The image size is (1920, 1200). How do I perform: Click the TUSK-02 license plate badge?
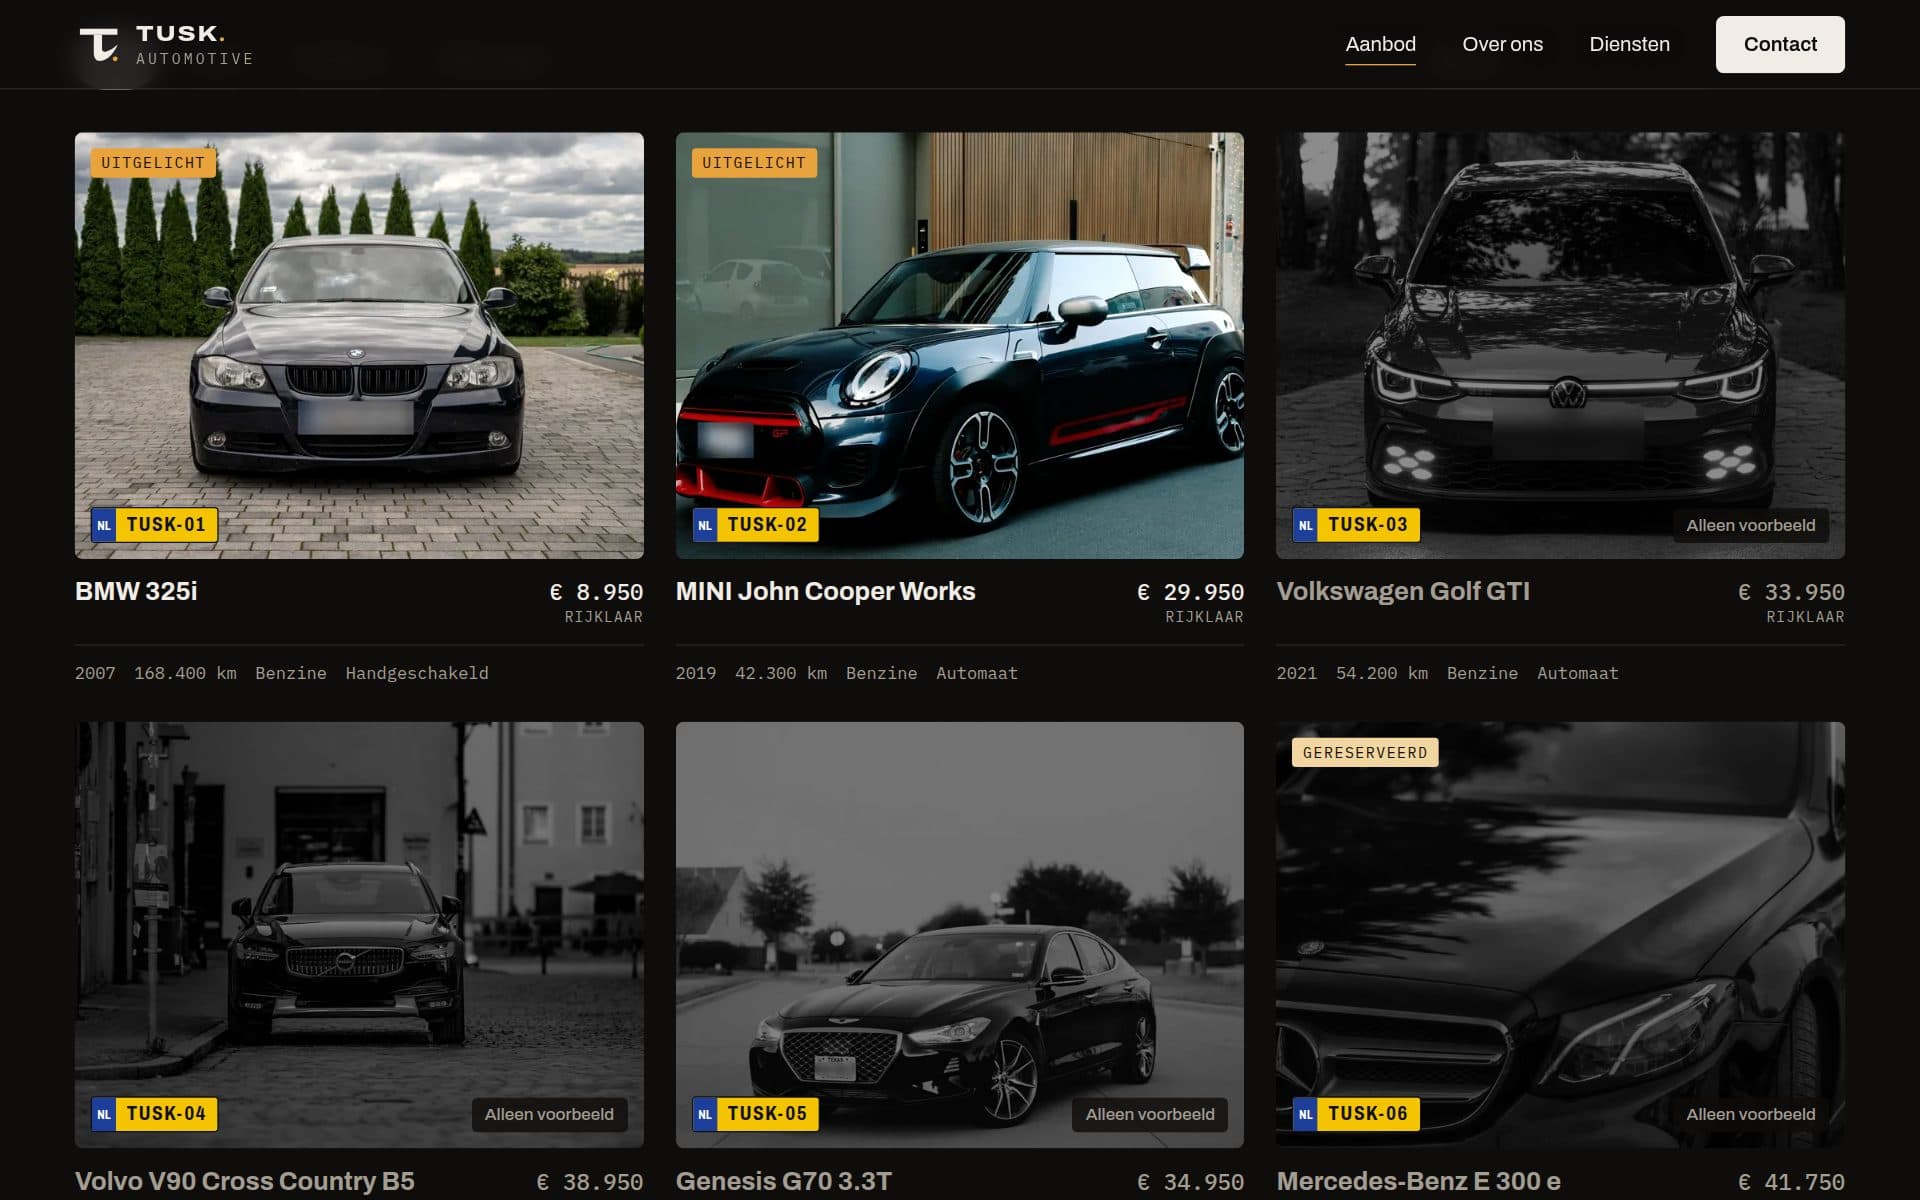(755, 525)
